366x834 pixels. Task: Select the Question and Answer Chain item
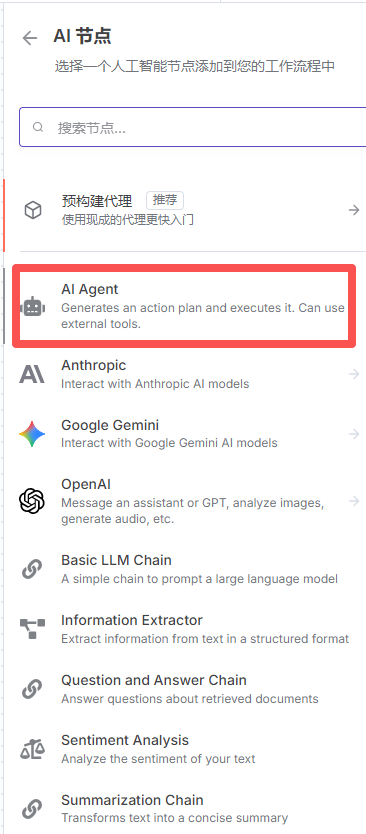(184, 688)
